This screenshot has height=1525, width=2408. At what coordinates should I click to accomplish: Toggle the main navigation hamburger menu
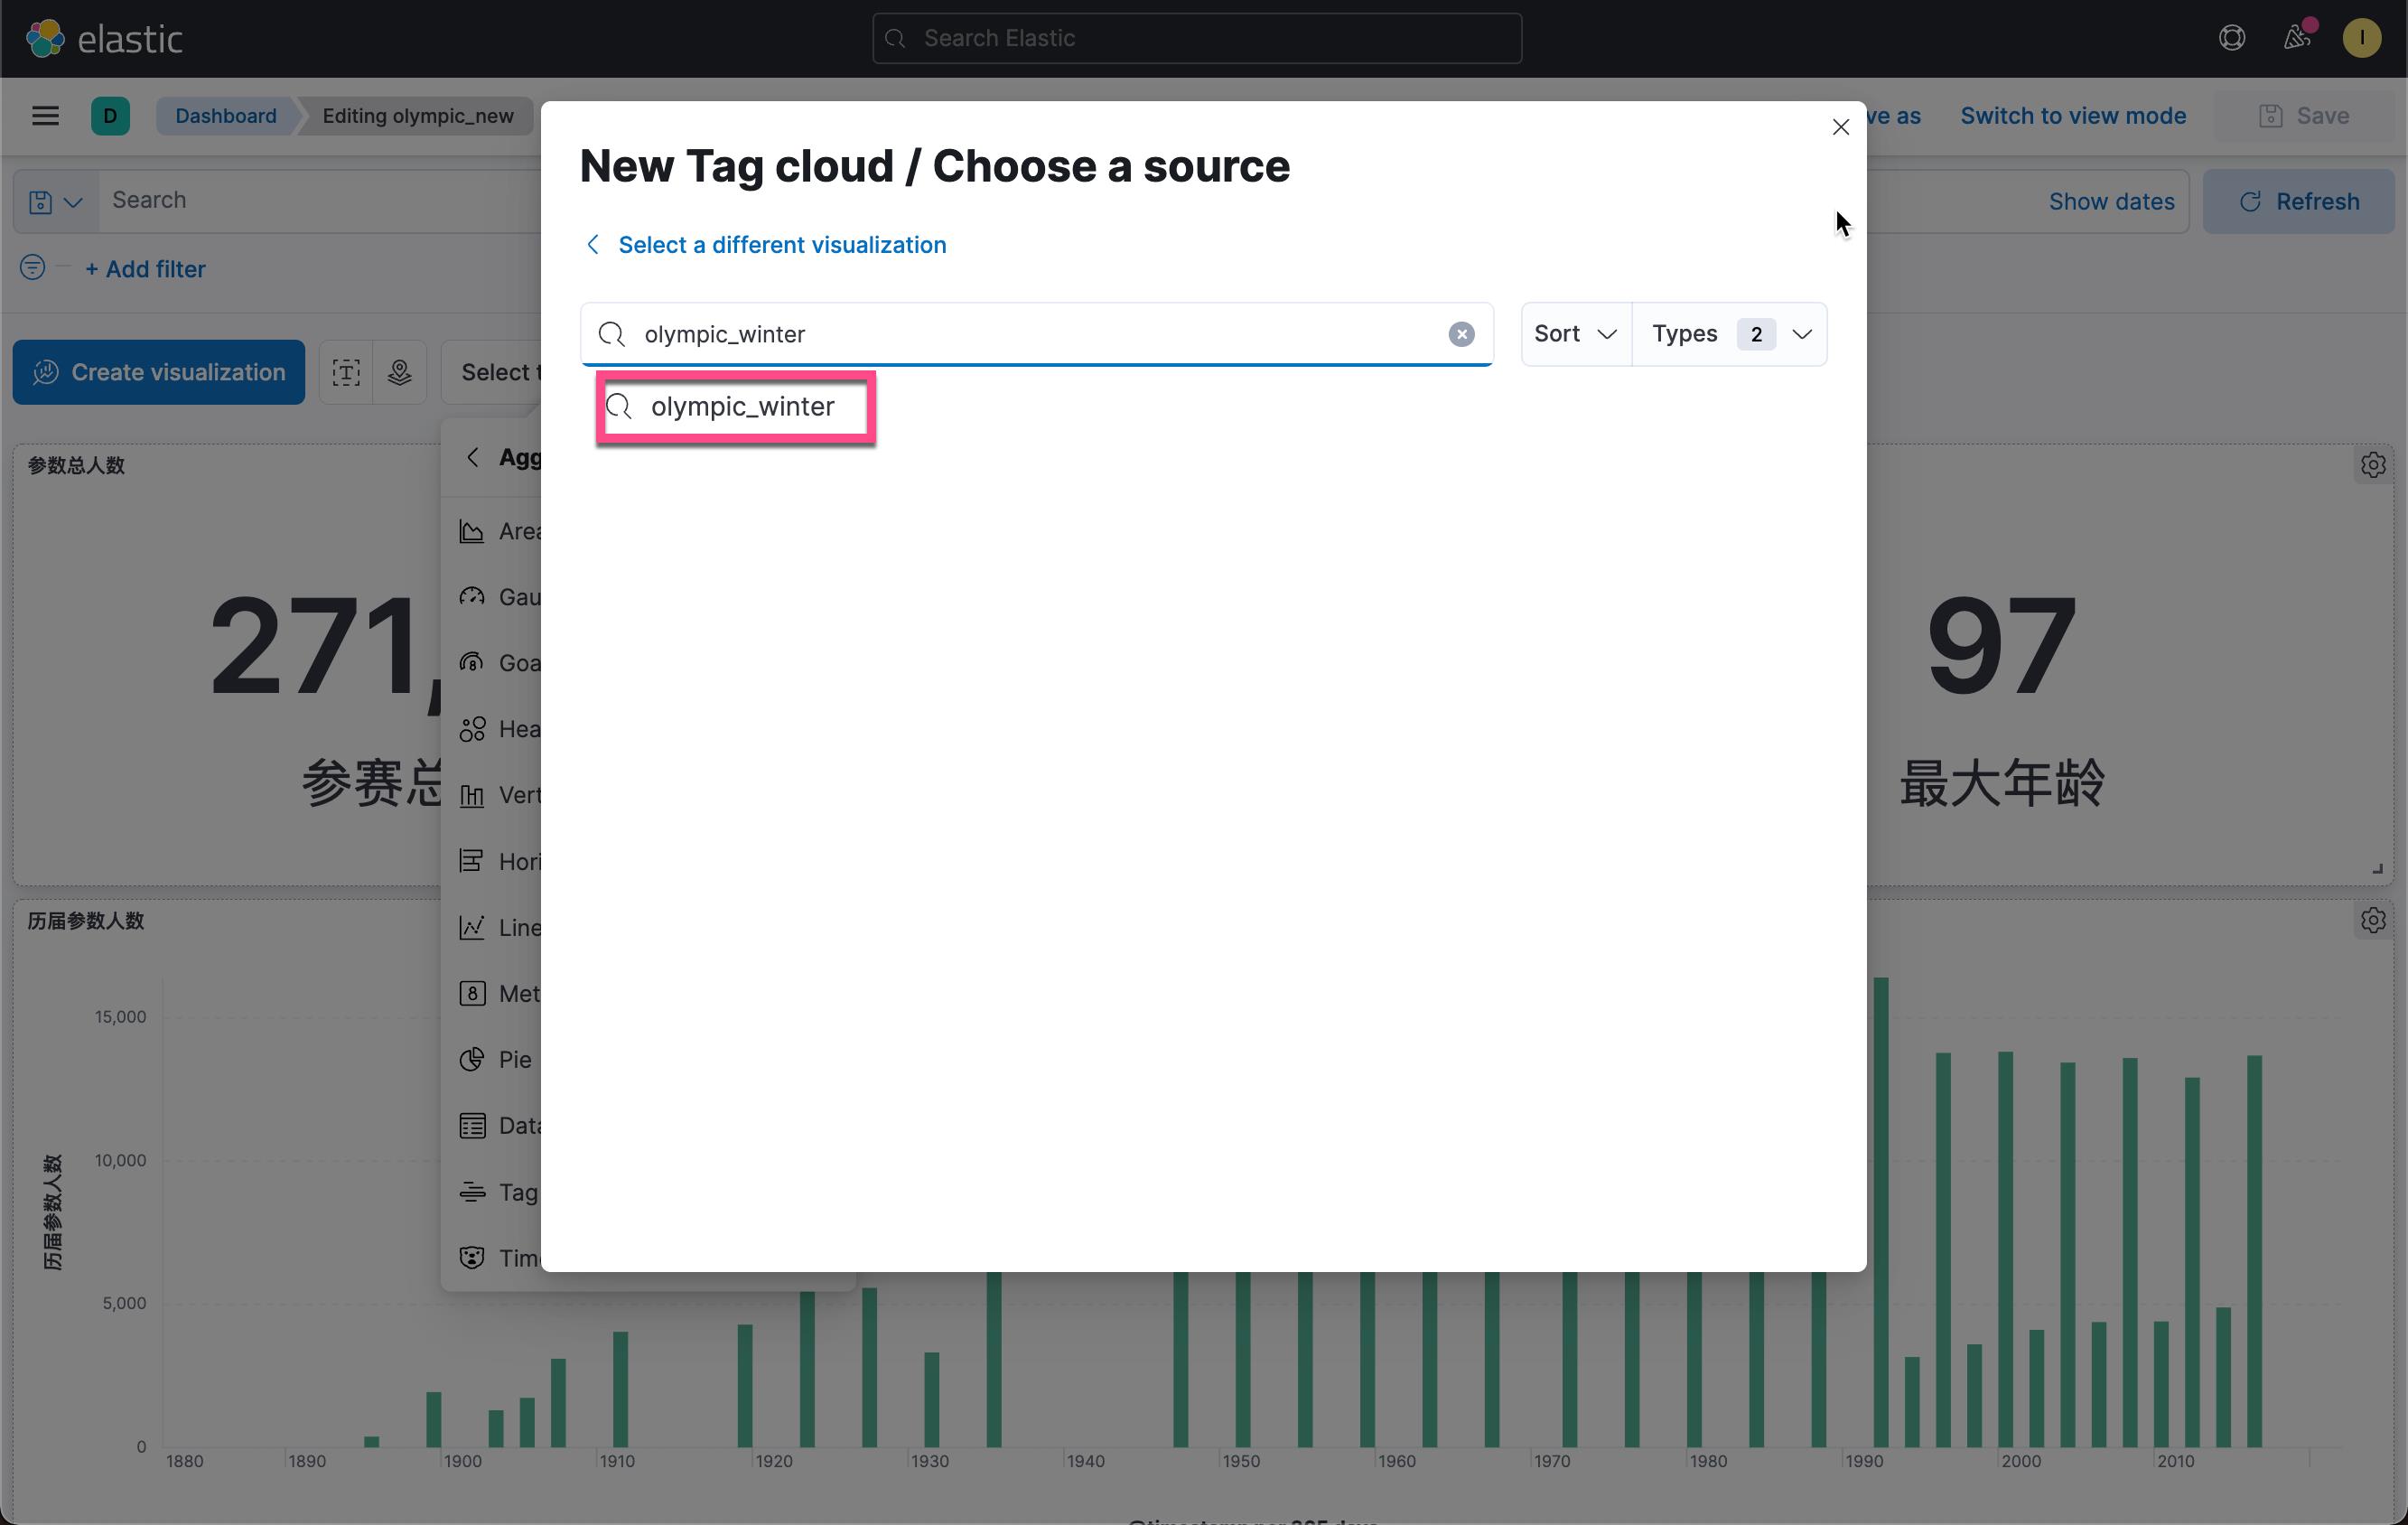[x=45, y=116]
